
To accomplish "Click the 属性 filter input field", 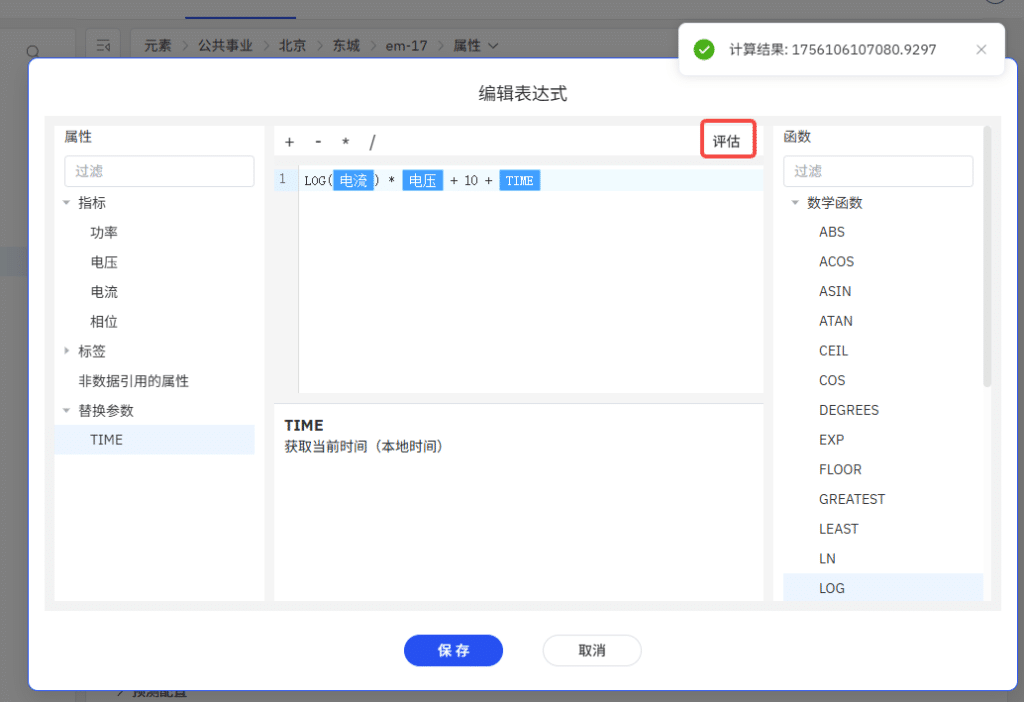I will (158, 171).
